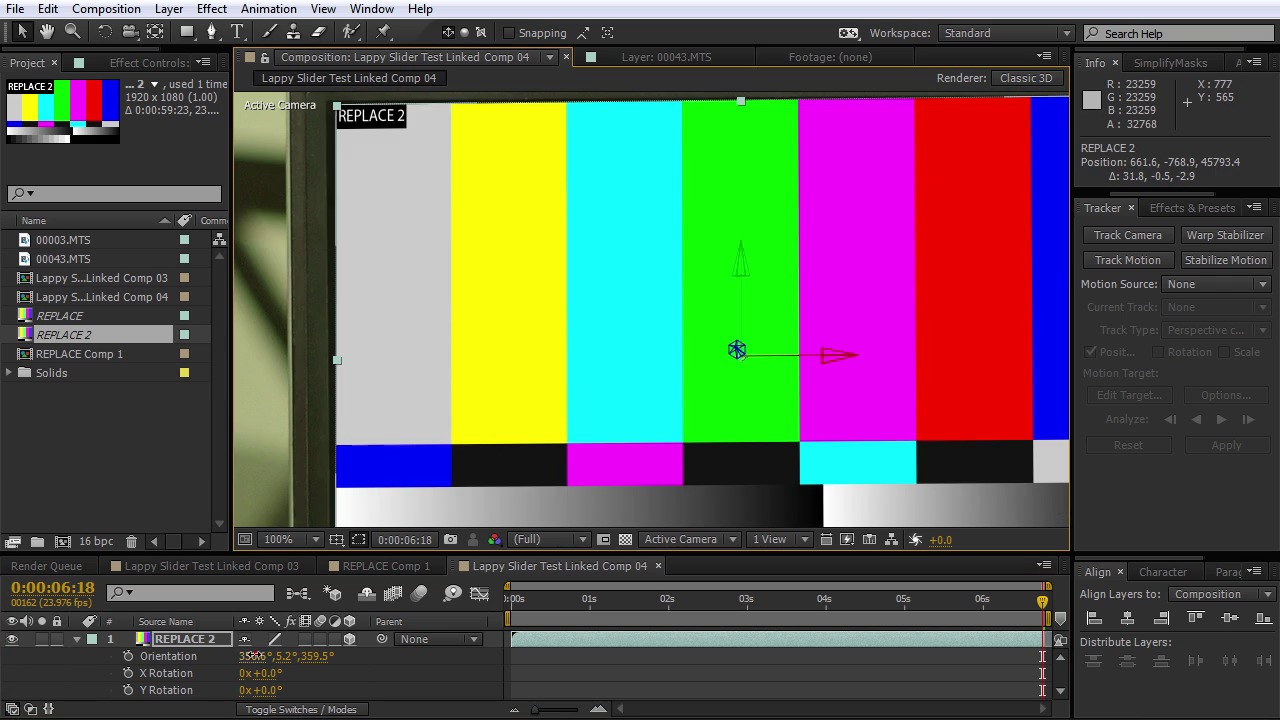The width and height of the screenshot is (1280, 720).
Task: Select the Rectangle shape tool
Action: 187,32
